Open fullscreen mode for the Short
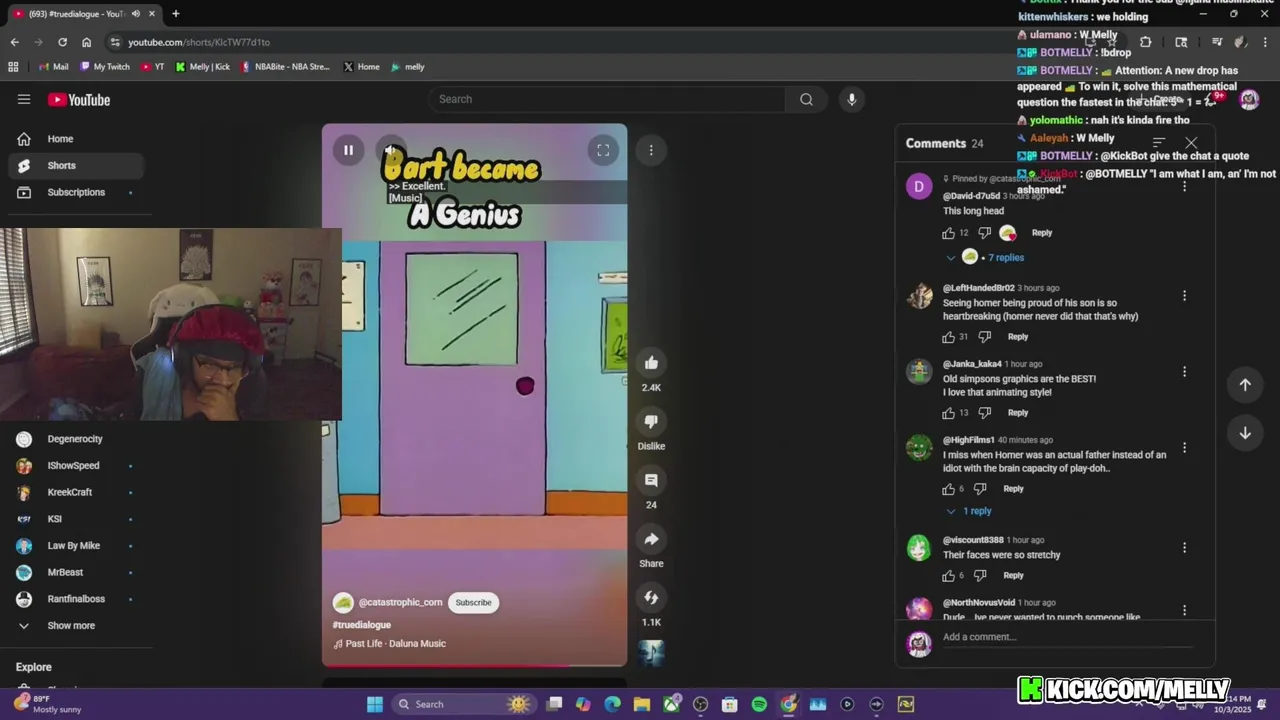 pyautogui.click(x=603, y=150)
